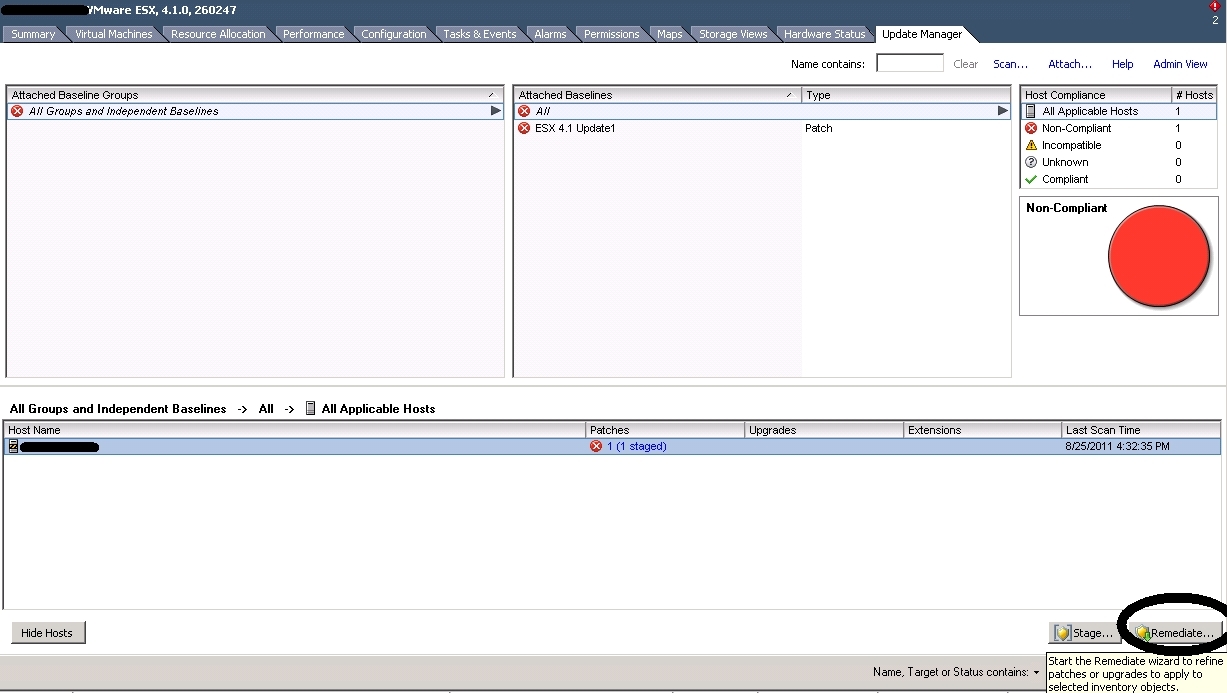This screenshot has height=693, width=1227.
Task: Select the Compliant compliance row
Action: 1118,179
